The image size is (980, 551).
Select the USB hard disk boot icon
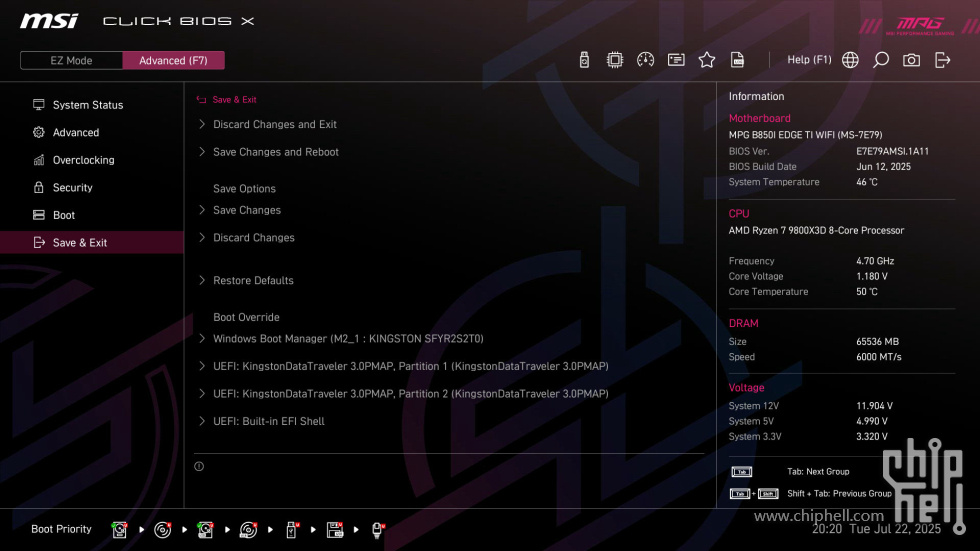[x=205, y=530]
